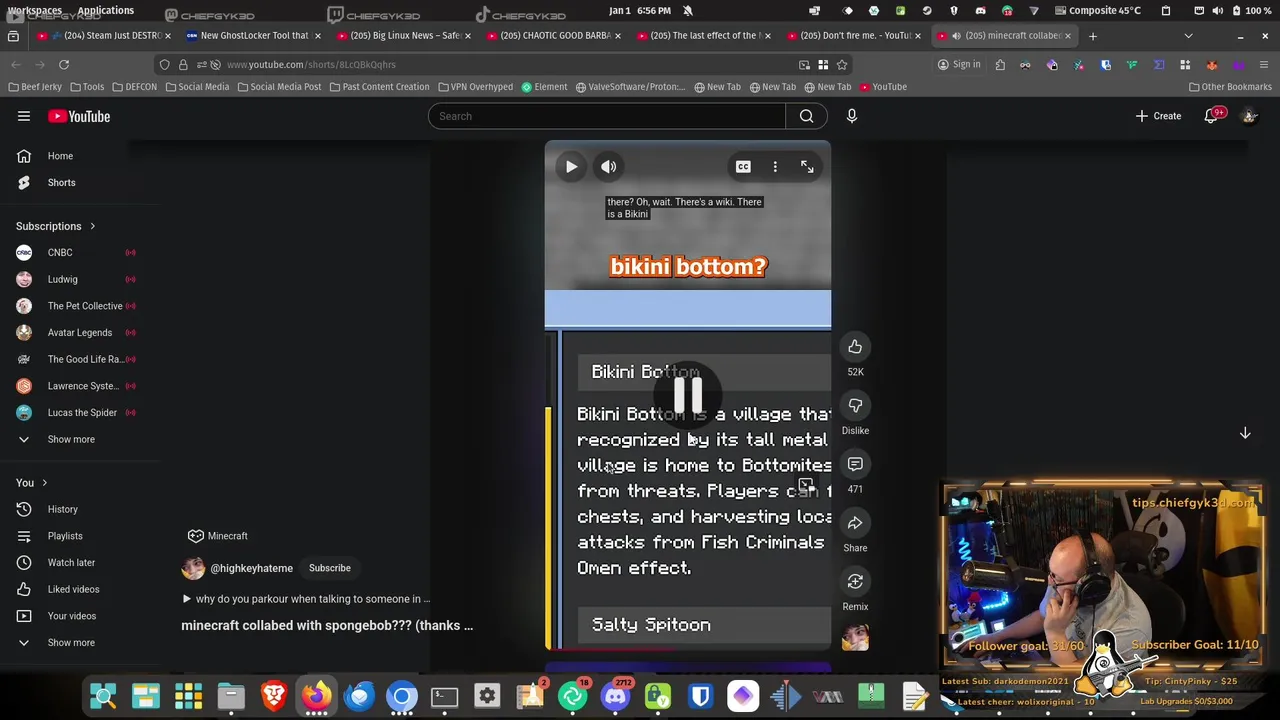Open @highkeyhateme channel
This screenshot has height=720, width=1280.
251,568
